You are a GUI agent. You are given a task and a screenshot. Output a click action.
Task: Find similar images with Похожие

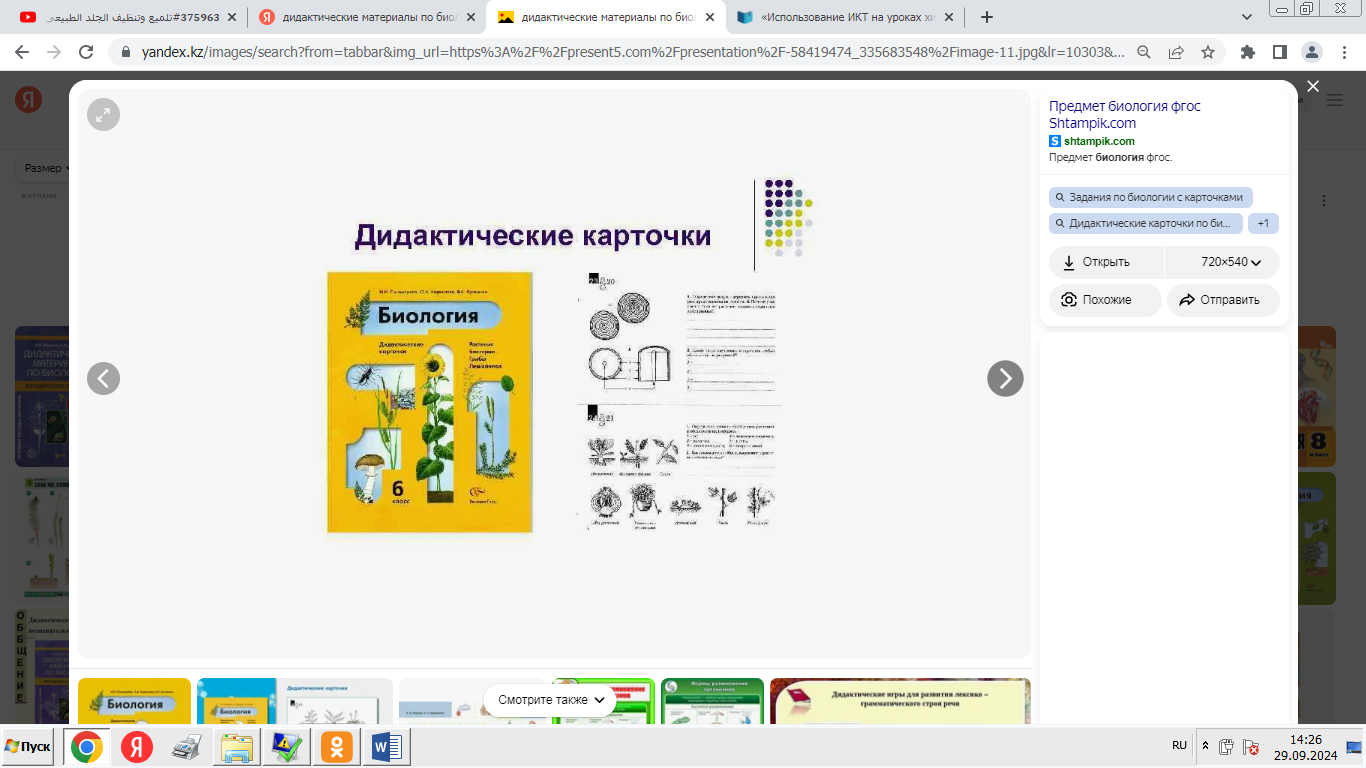point(1105,300)
